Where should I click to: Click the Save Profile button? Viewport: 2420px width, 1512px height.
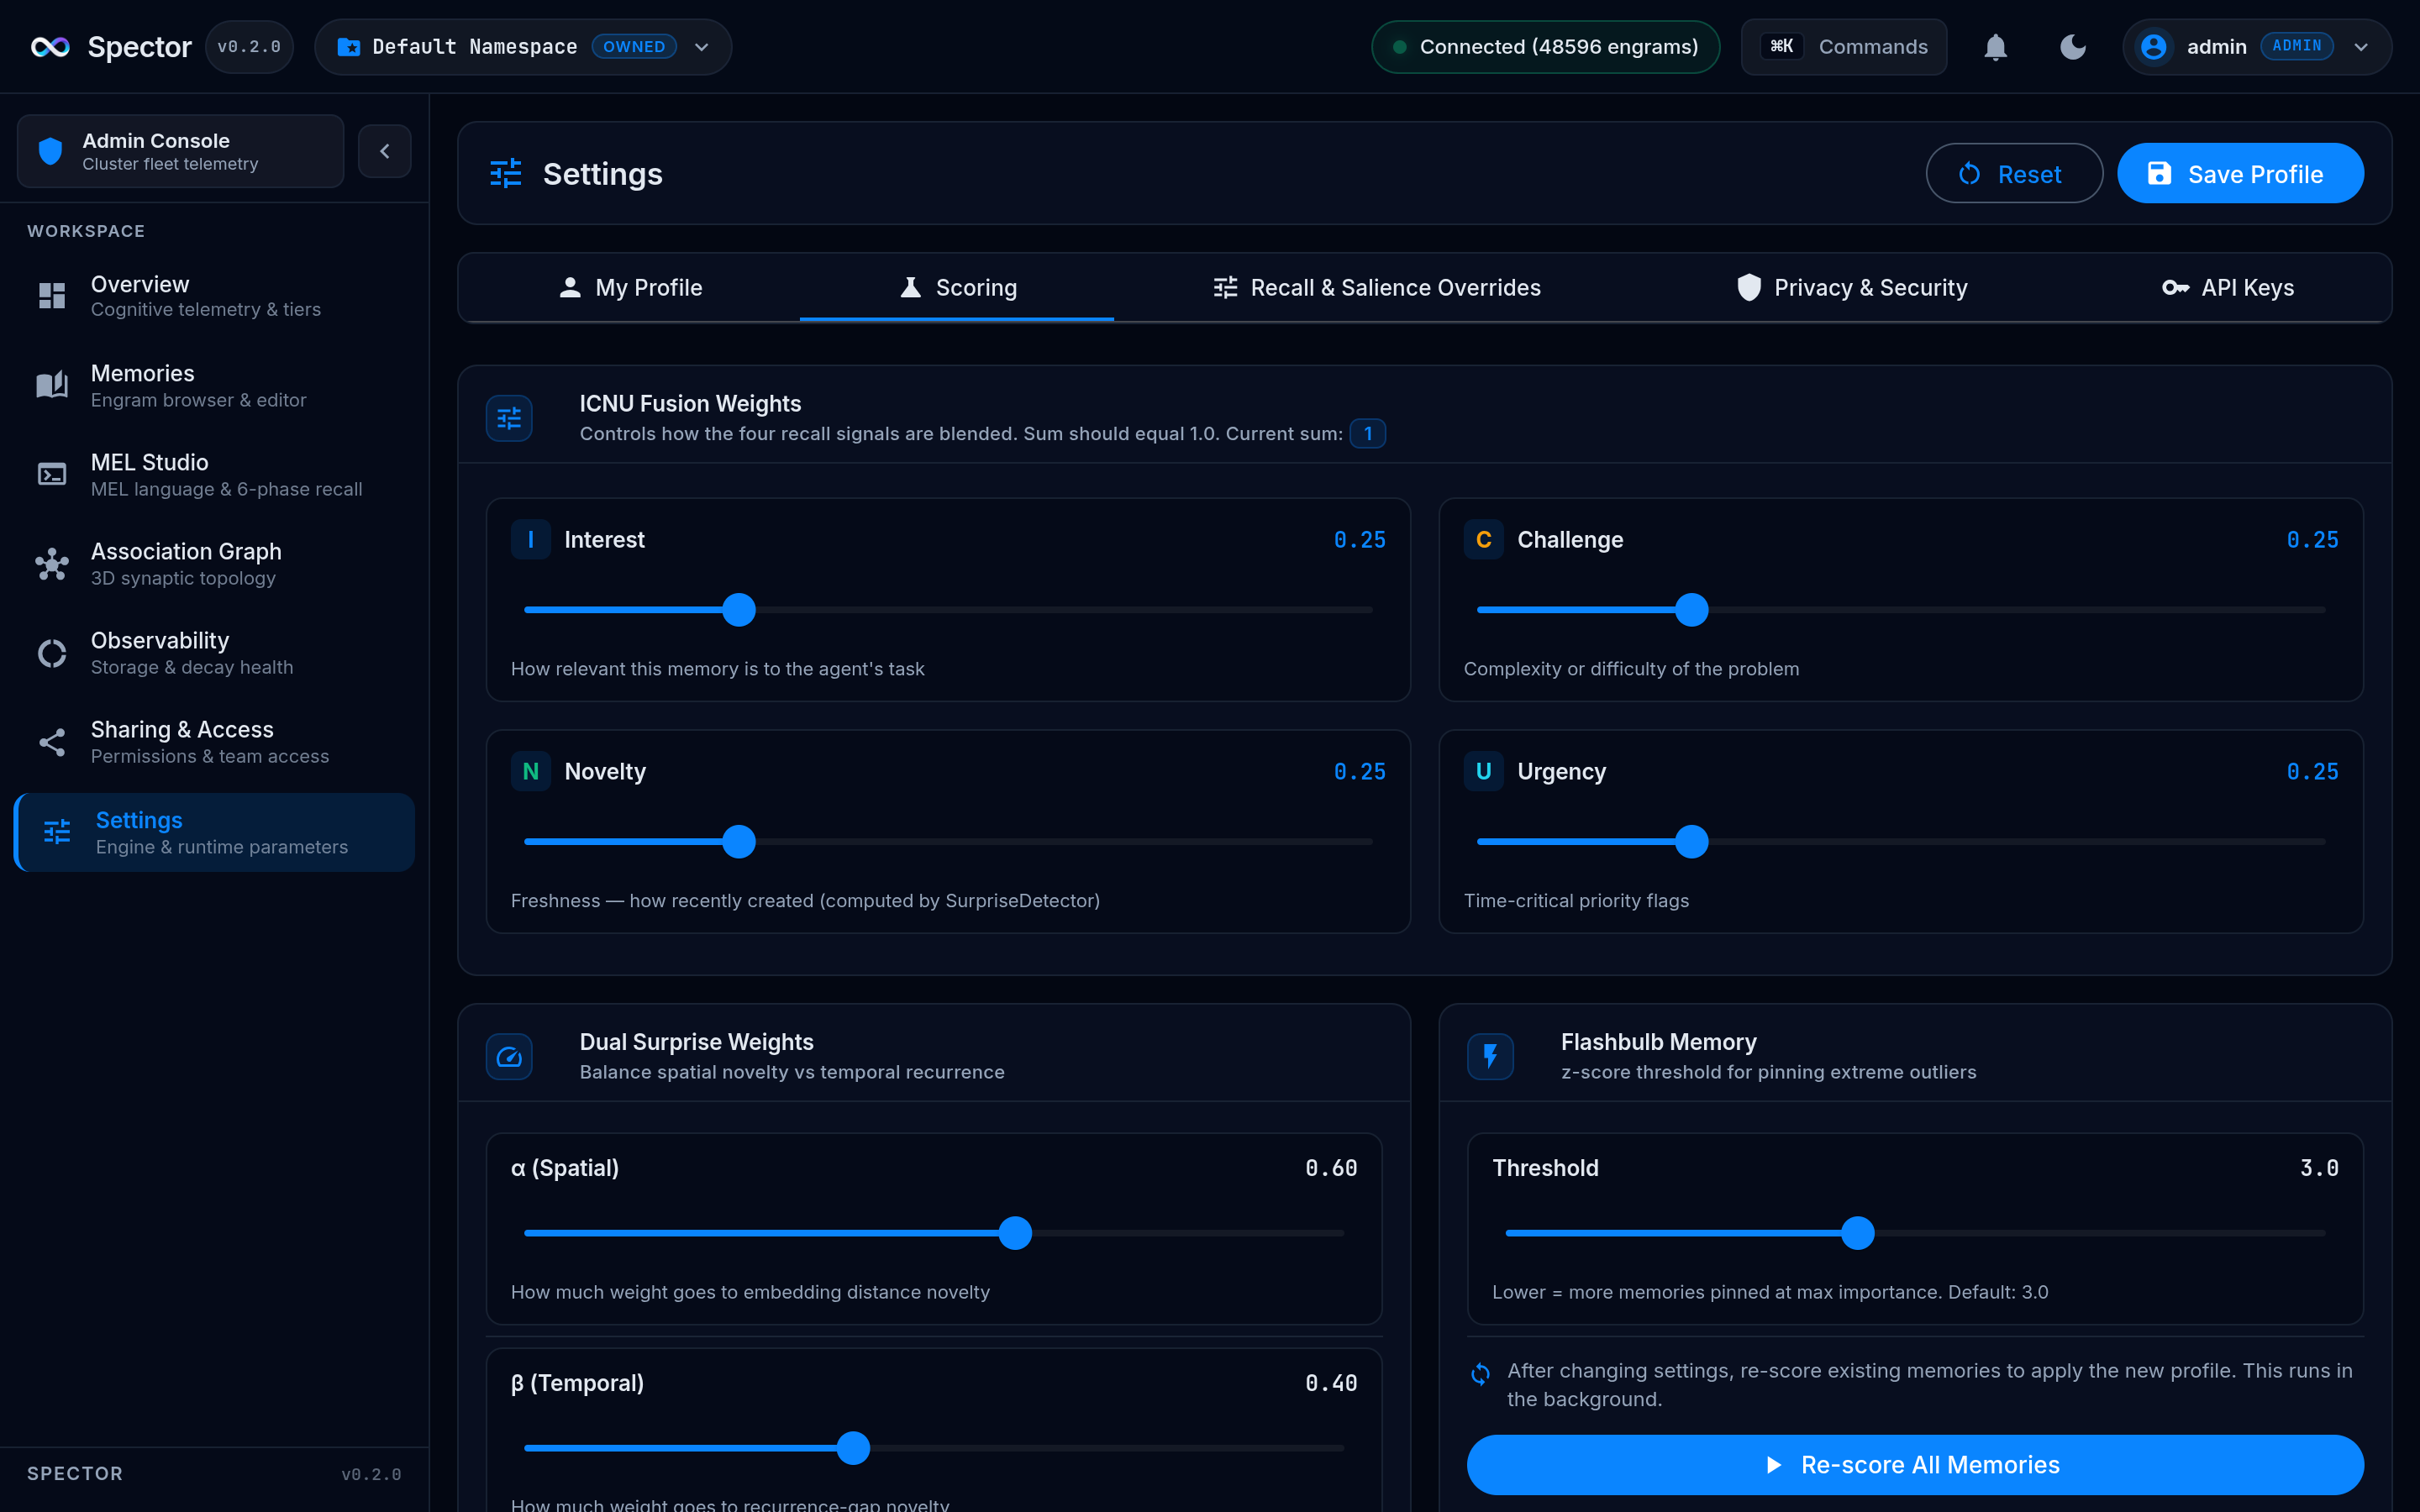click(x=2240, y=173)
